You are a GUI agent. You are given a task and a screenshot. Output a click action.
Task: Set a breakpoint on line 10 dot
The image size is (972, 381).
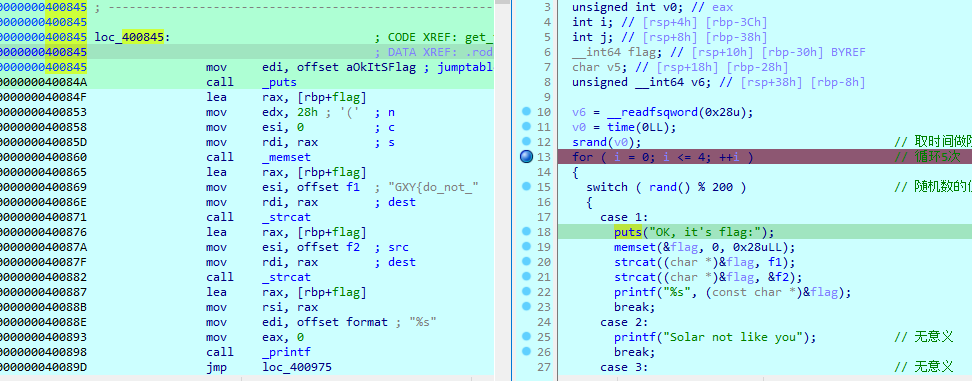(x=526, y=112)
